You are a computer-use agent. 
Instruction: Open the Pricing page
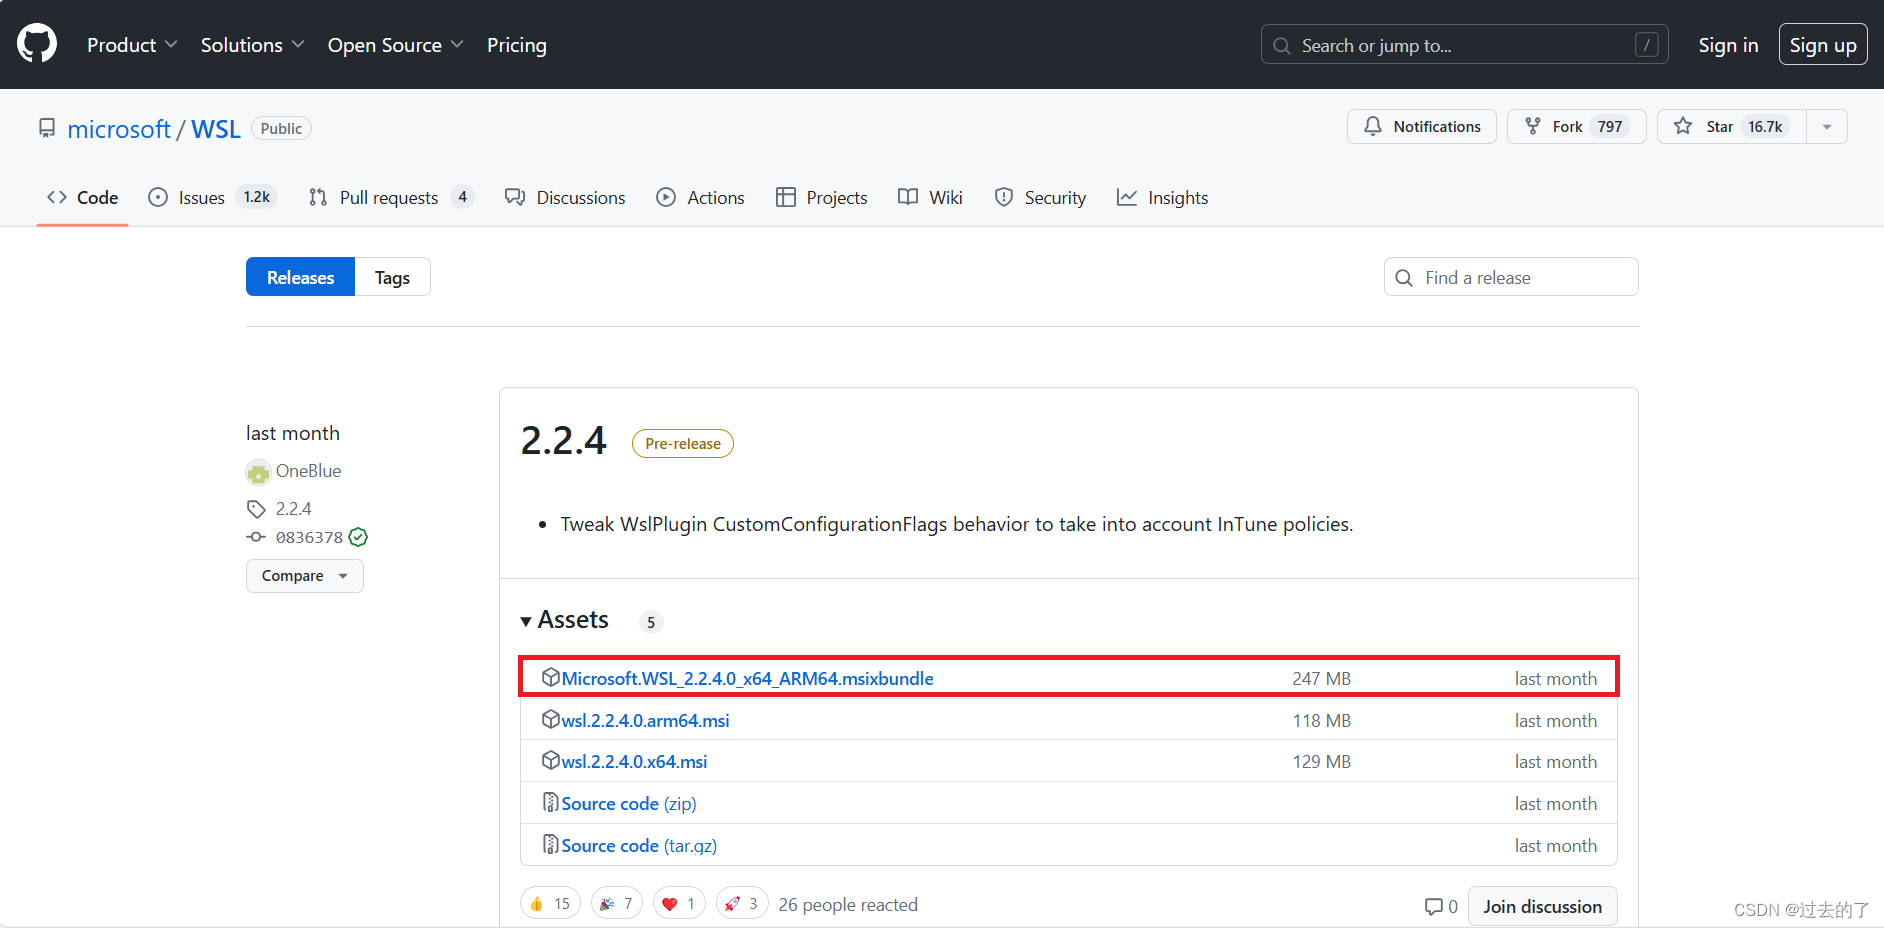tap(517, 45)
